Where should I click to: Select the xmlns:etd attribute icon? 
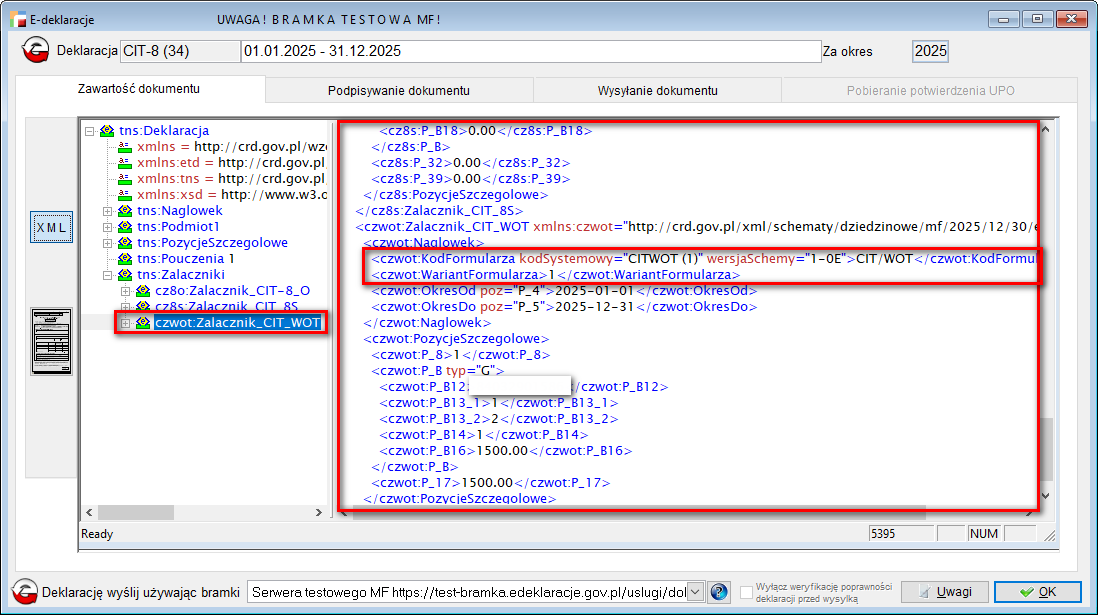click(125, 163)
